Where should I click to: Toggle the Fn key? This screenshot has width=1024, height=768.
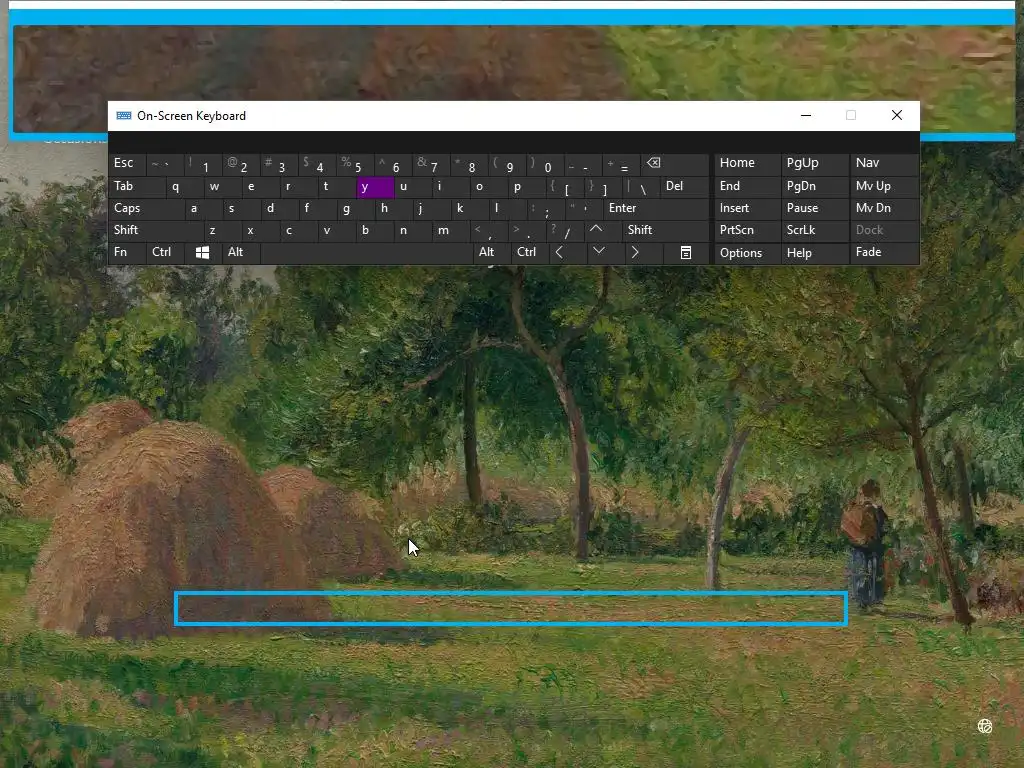tap(127, 252)
